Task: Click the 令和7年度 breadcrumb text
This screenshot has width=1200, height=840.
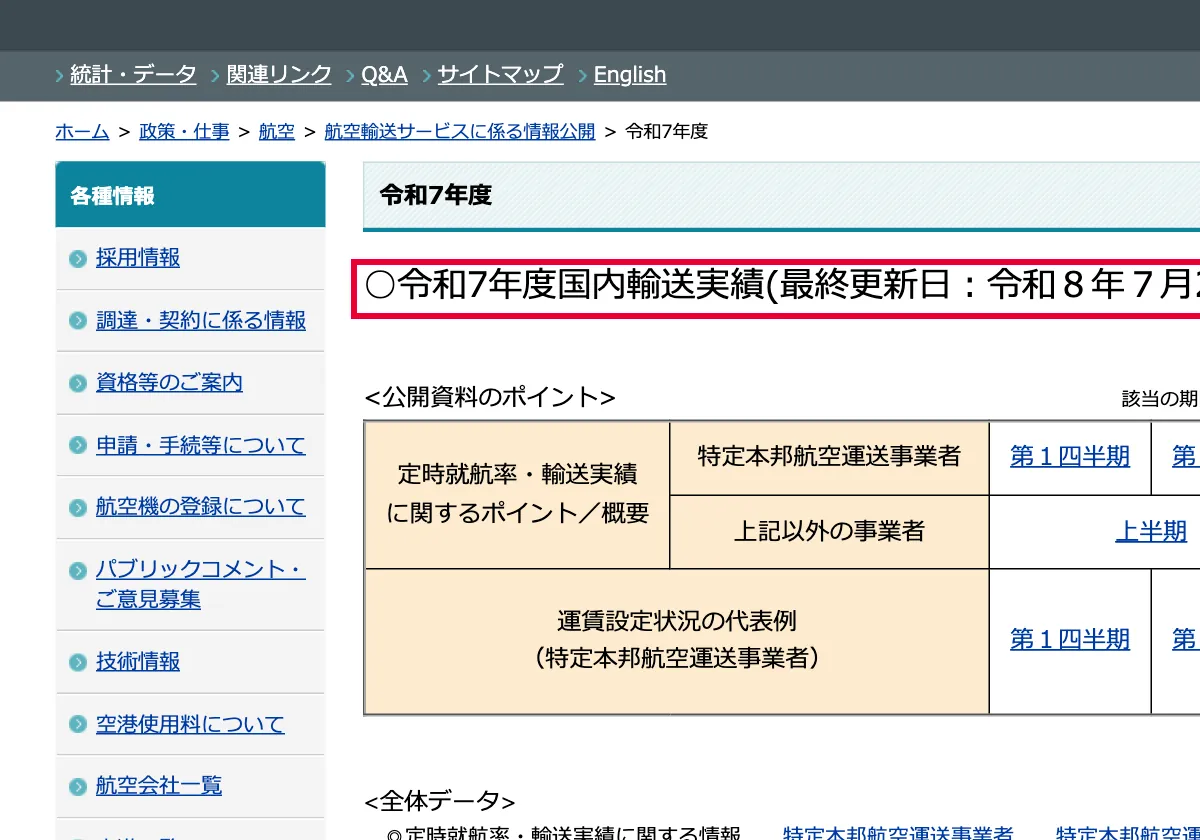Action: point(666,131)
